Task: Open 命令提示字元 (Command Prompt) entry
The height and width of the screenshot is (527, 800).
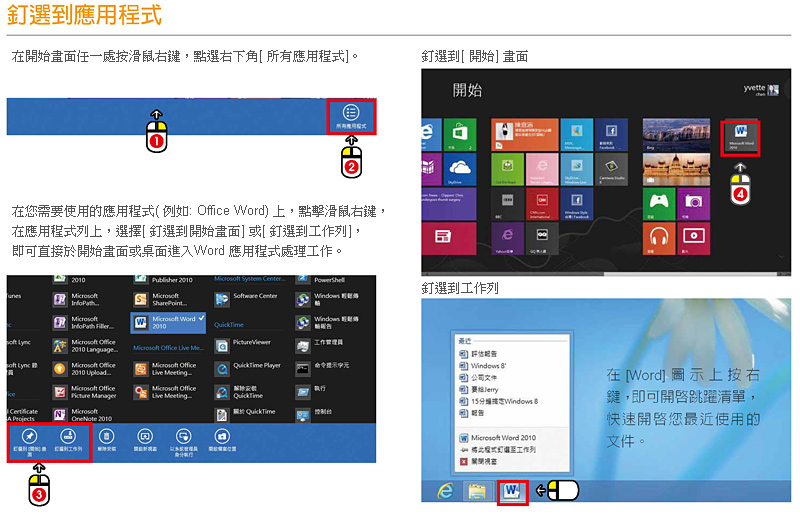Action: tap(323, 369)
